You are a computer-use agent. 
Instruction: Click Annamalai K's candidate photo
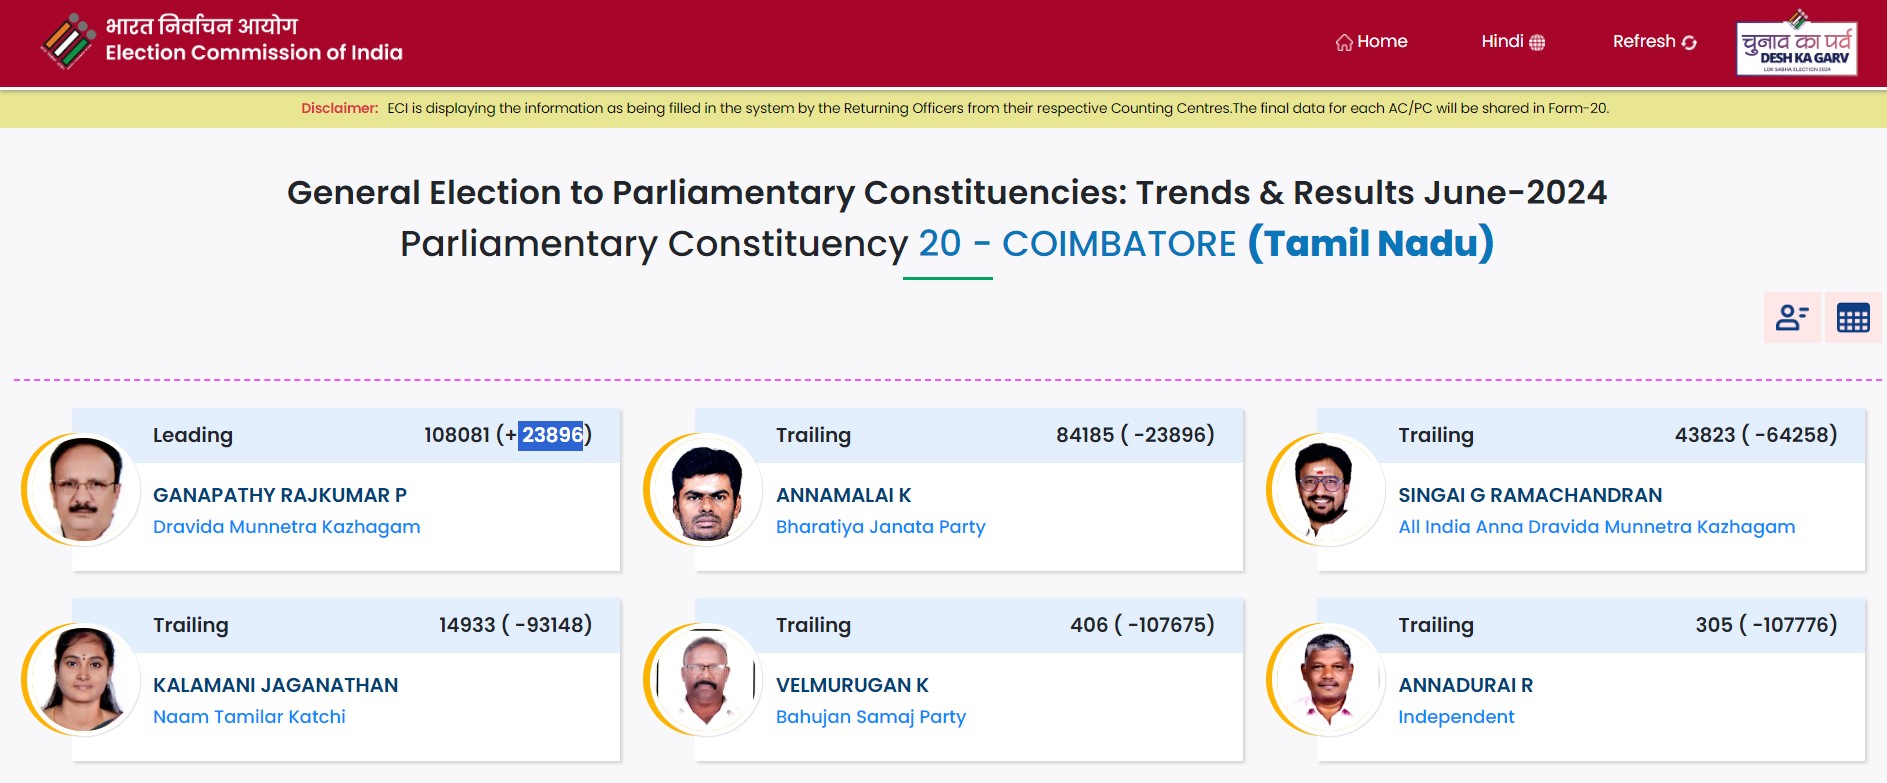pyautogui.click(x=706, y=490)
